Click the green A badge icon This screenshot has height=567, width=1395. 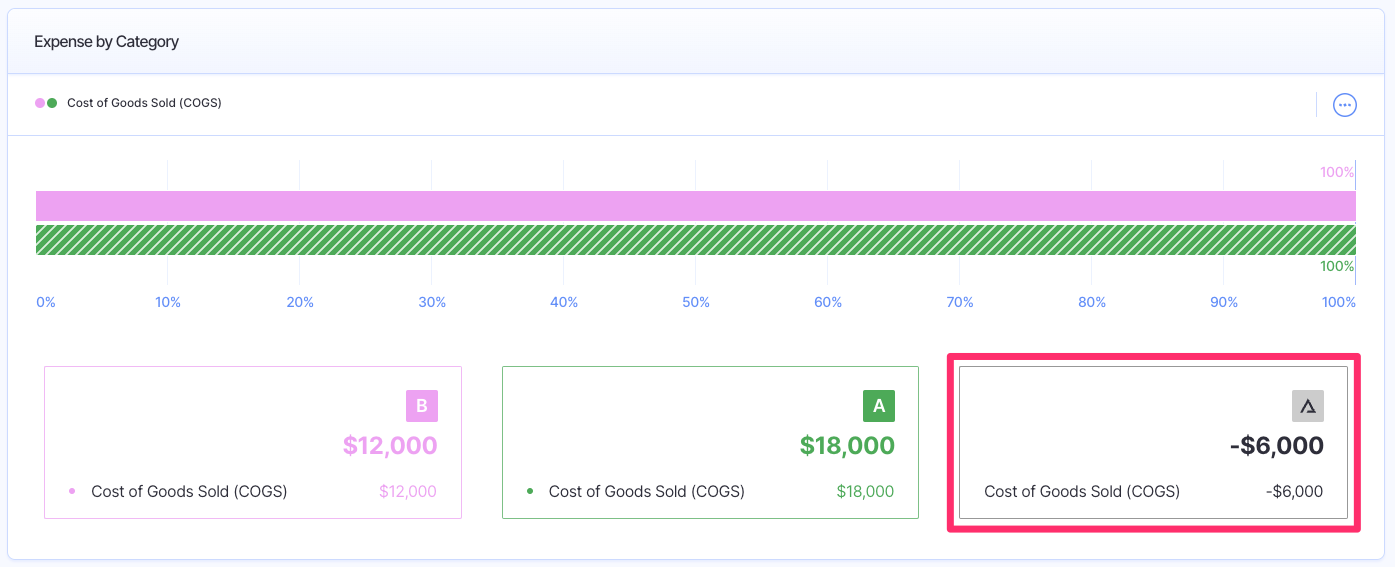879,406
